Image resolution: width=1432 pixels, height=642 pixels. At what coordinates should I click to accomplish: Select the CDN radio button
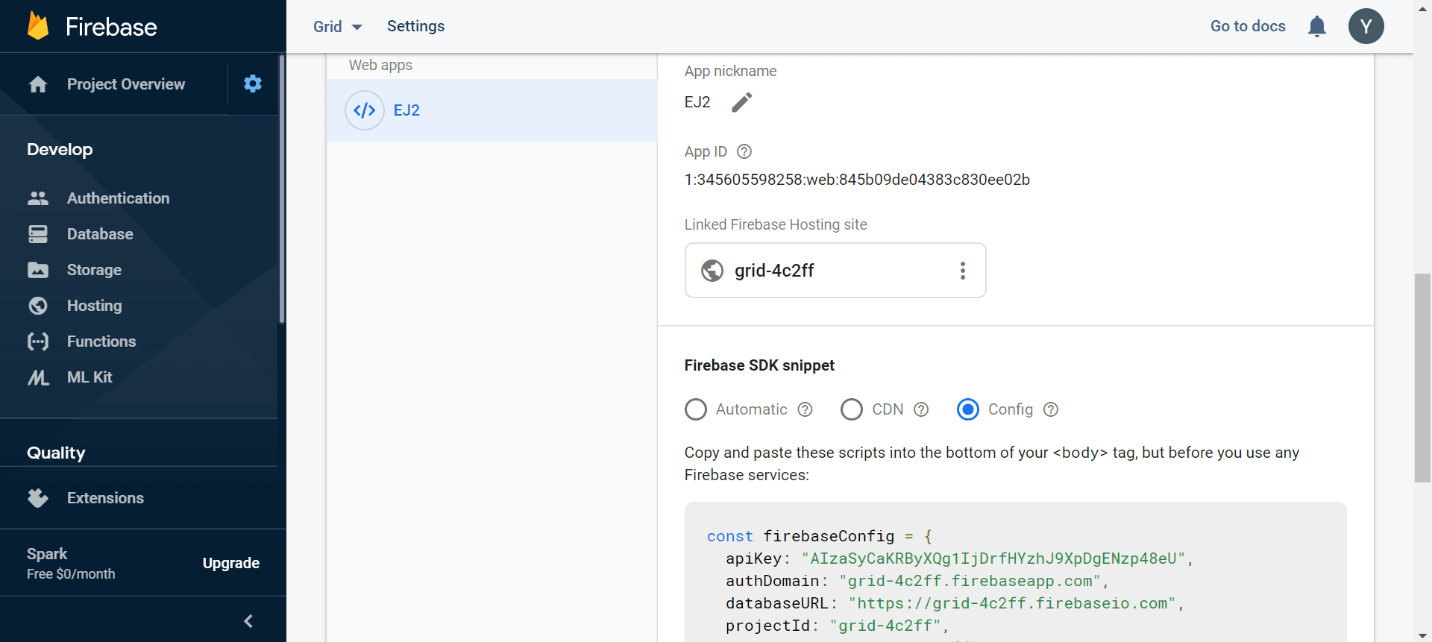click(852, 409)
